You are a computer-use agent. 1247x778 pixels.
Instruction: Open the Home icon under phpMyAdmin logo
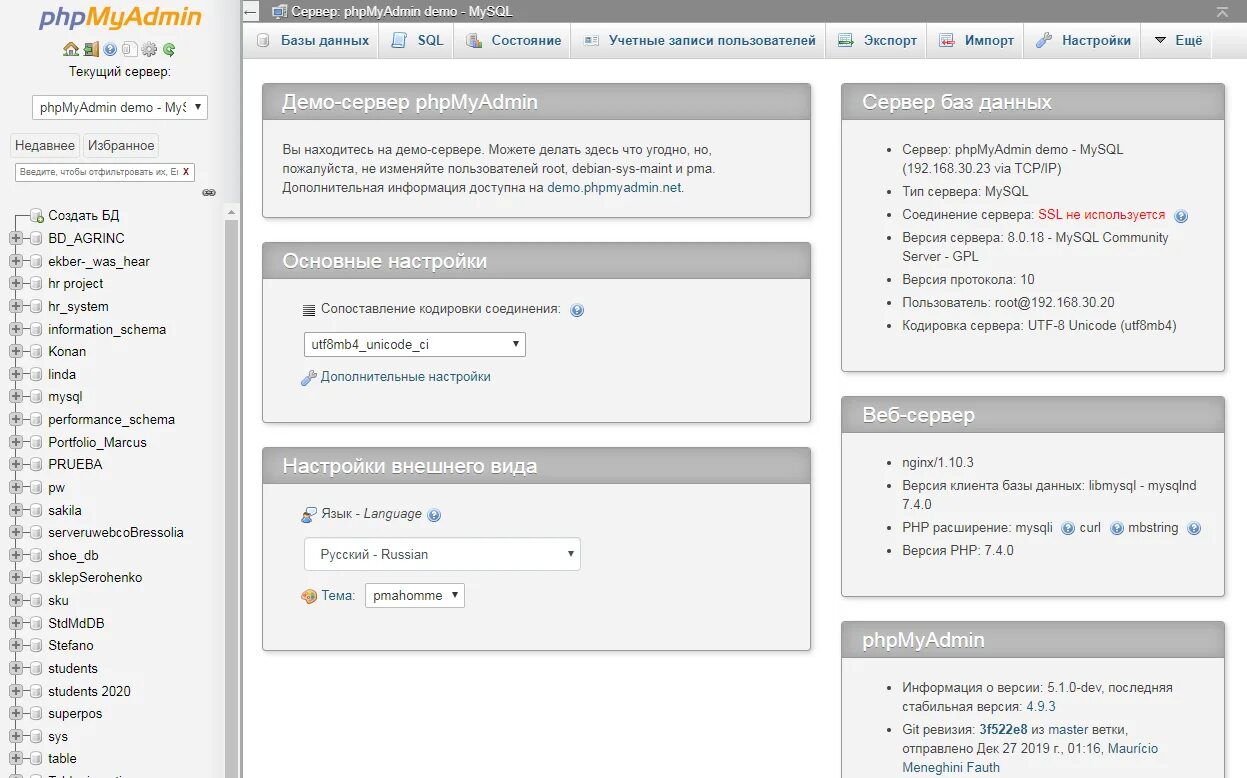pyautogui.click(x=71, y=49)
